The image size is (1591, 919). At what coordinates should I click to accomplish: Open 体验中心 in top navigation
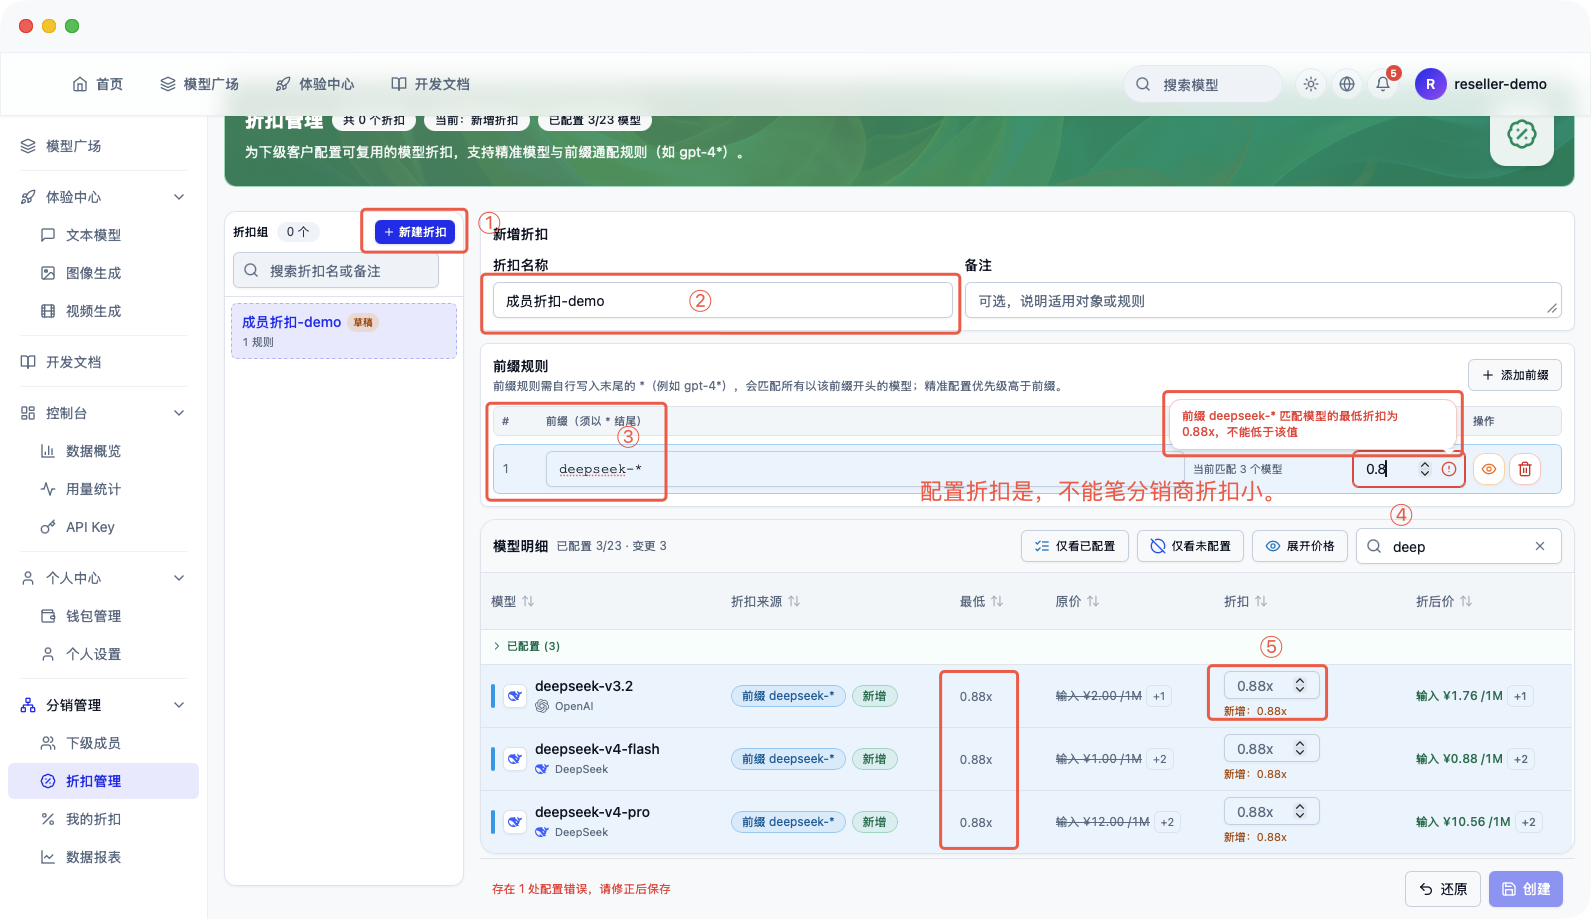(x=315, y=84)
